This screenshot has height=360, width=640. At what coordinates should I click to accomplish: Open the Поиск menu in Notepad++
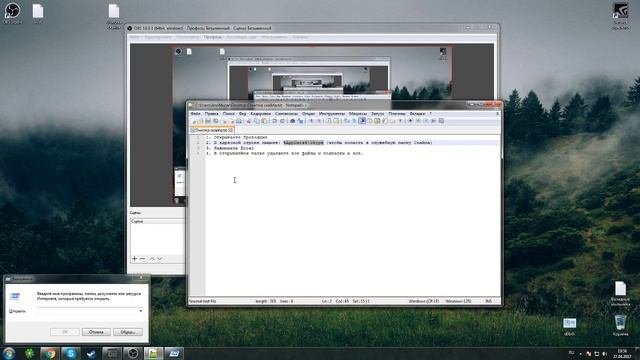coord(229,113)
